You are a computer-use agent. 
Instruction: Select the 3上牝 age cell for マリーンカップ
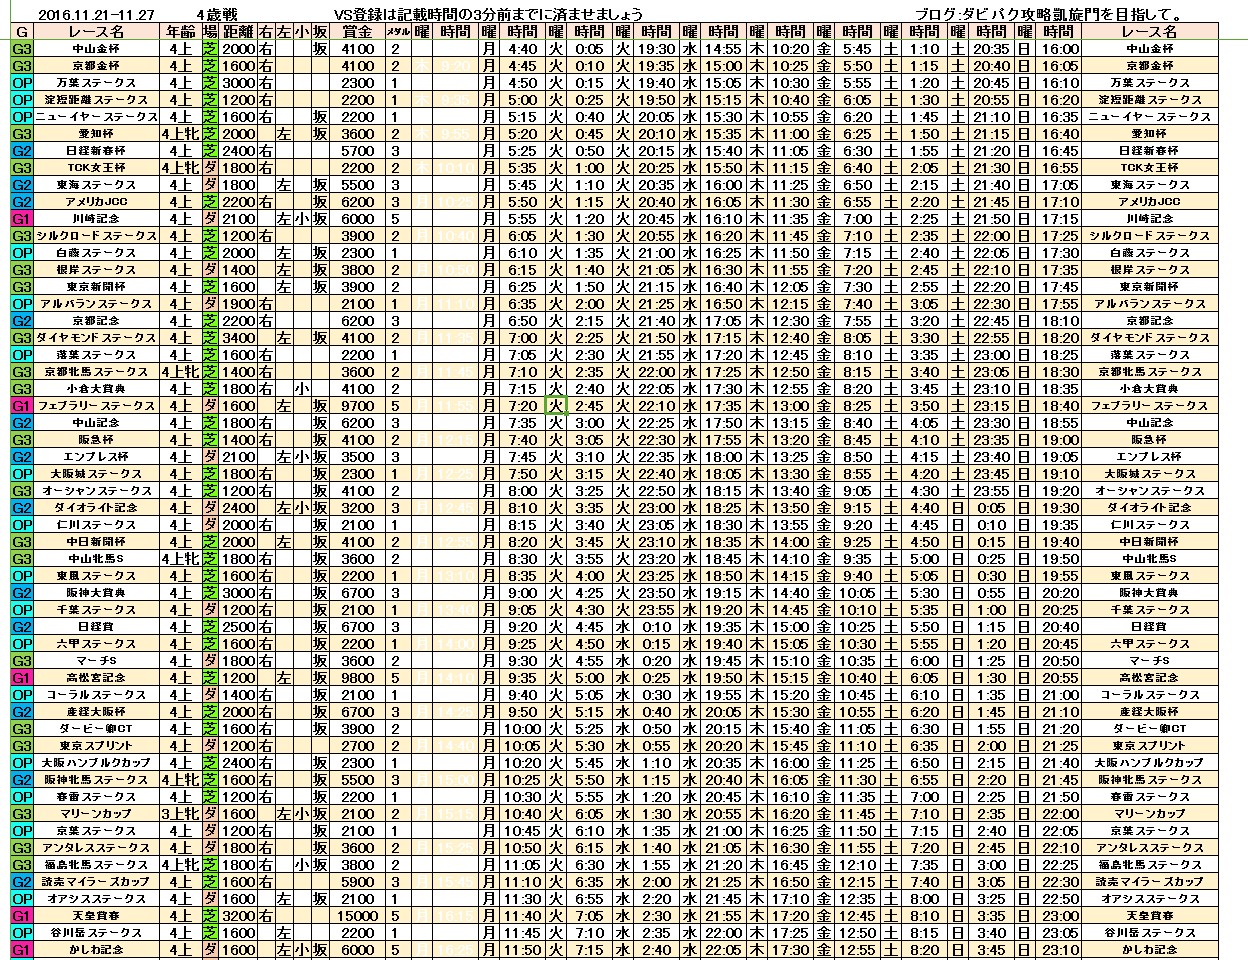coord(181,814)
